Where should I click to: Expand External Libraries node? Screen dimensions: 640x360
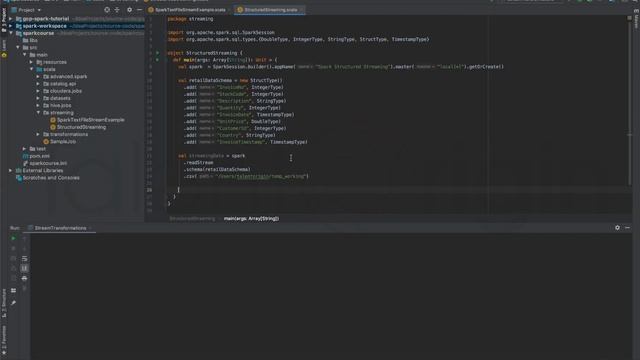(11, 171)
